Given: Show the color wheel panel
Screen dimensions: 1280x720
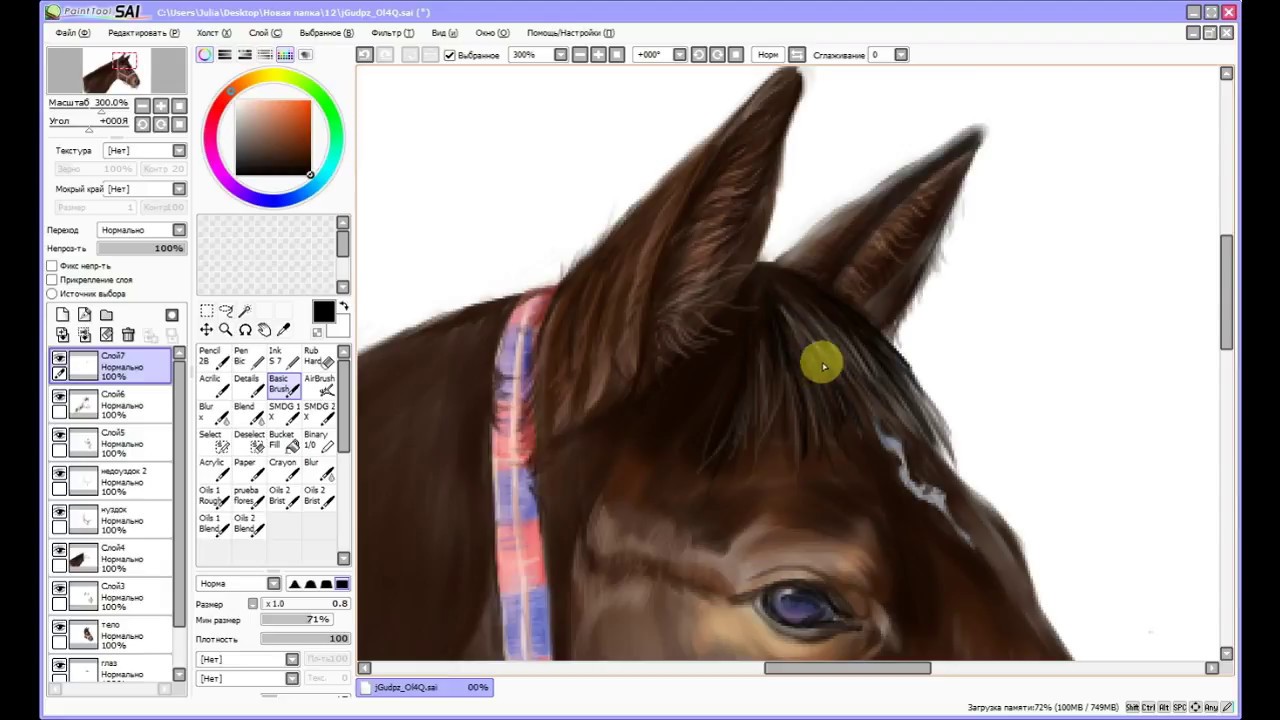Looking at the screenshot, I should coord(205,55).
